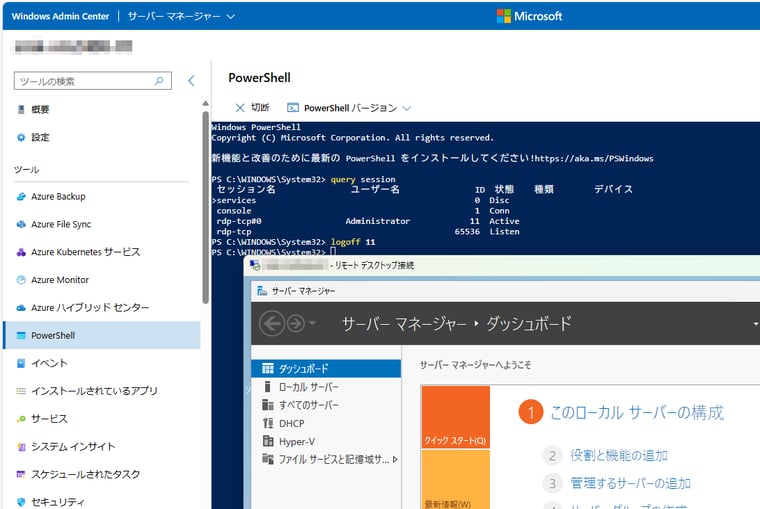Click このローカル サーバーの構成 link
The image size is (760, 509).
636,413
